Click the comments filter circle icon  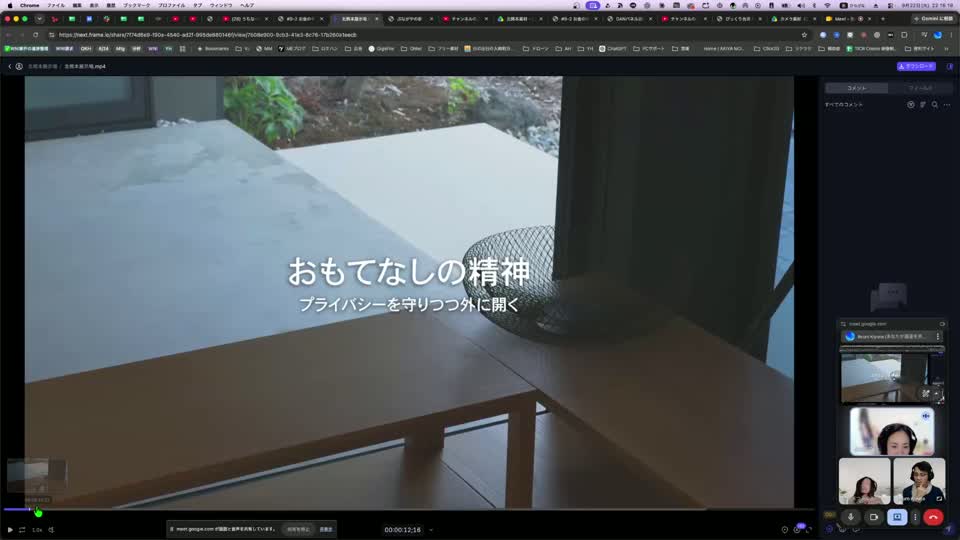(x=911, y=105)
